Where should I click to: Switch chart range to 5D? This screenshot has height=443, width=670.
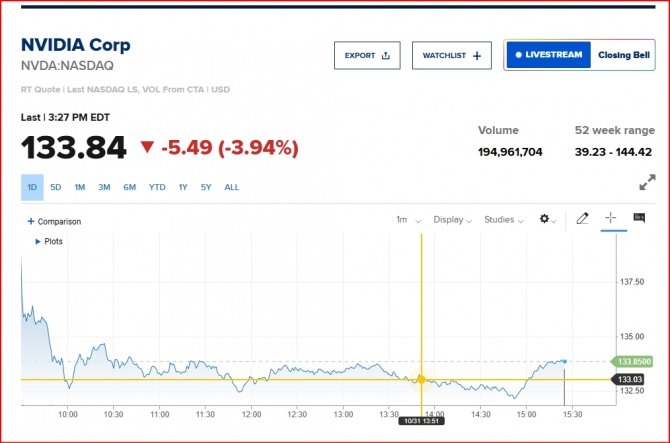pos(56,187)
